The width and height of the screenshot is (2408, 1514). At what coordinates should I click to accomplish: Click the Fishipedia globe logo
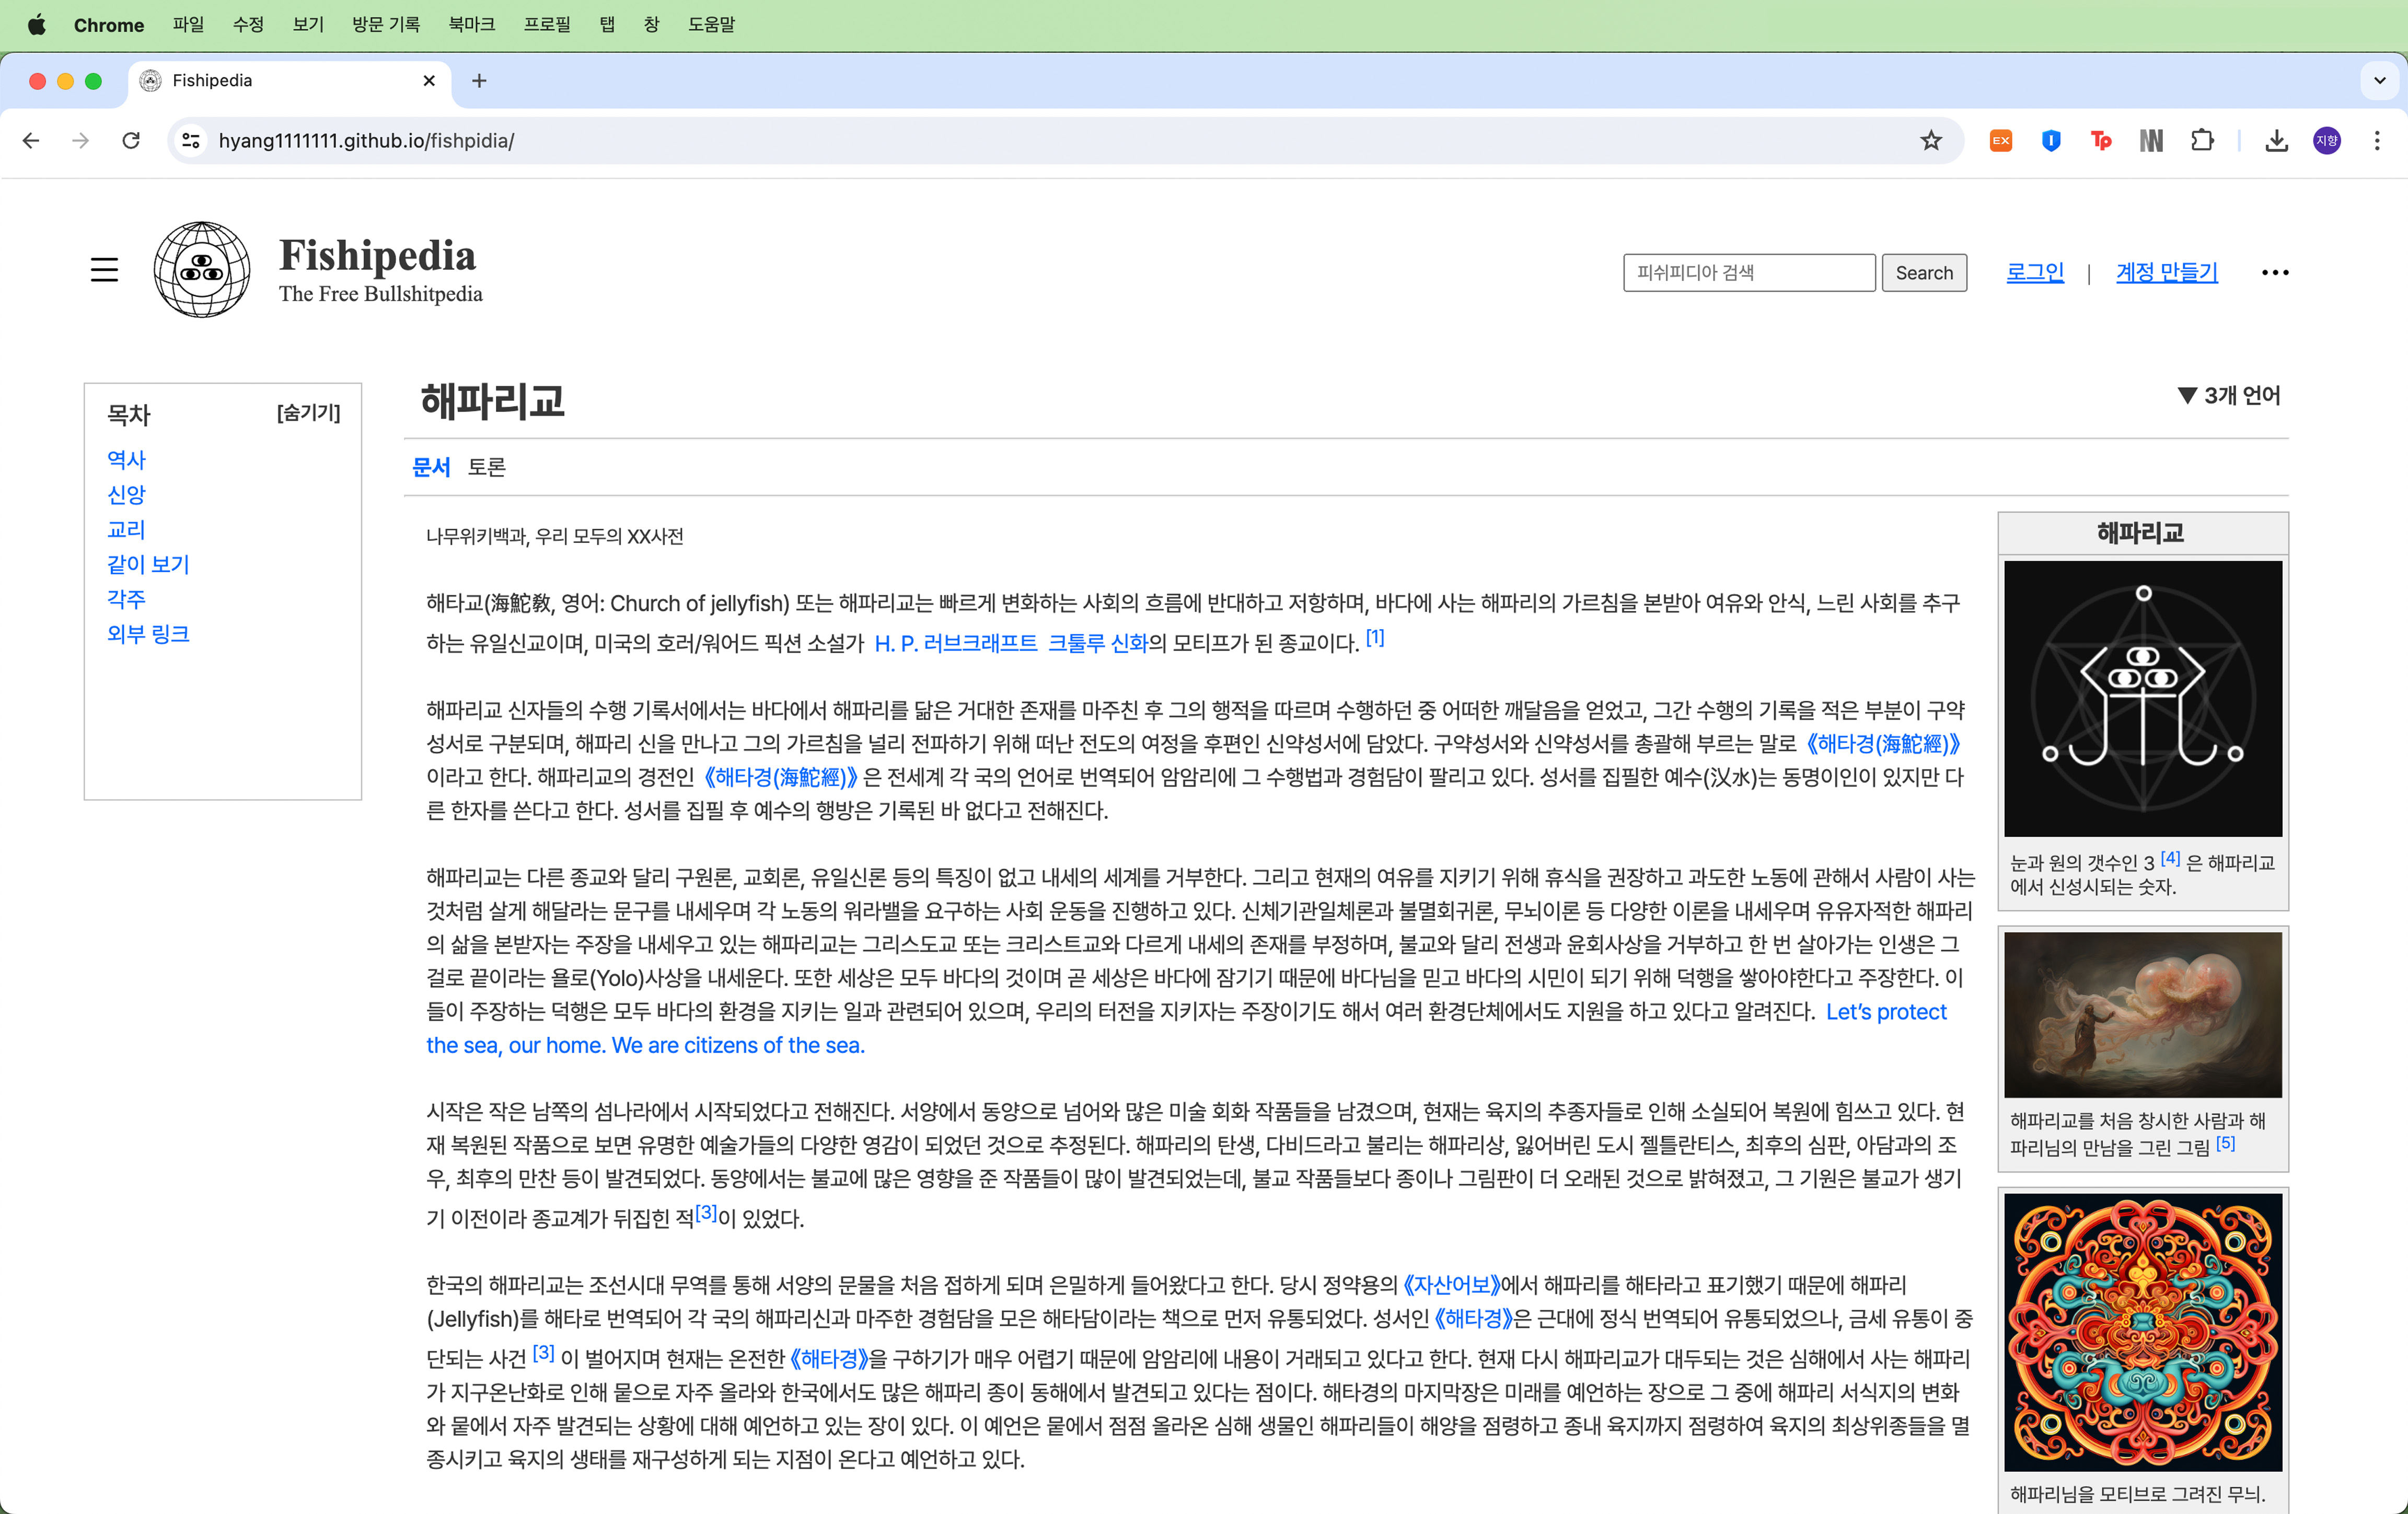point(202,270)
